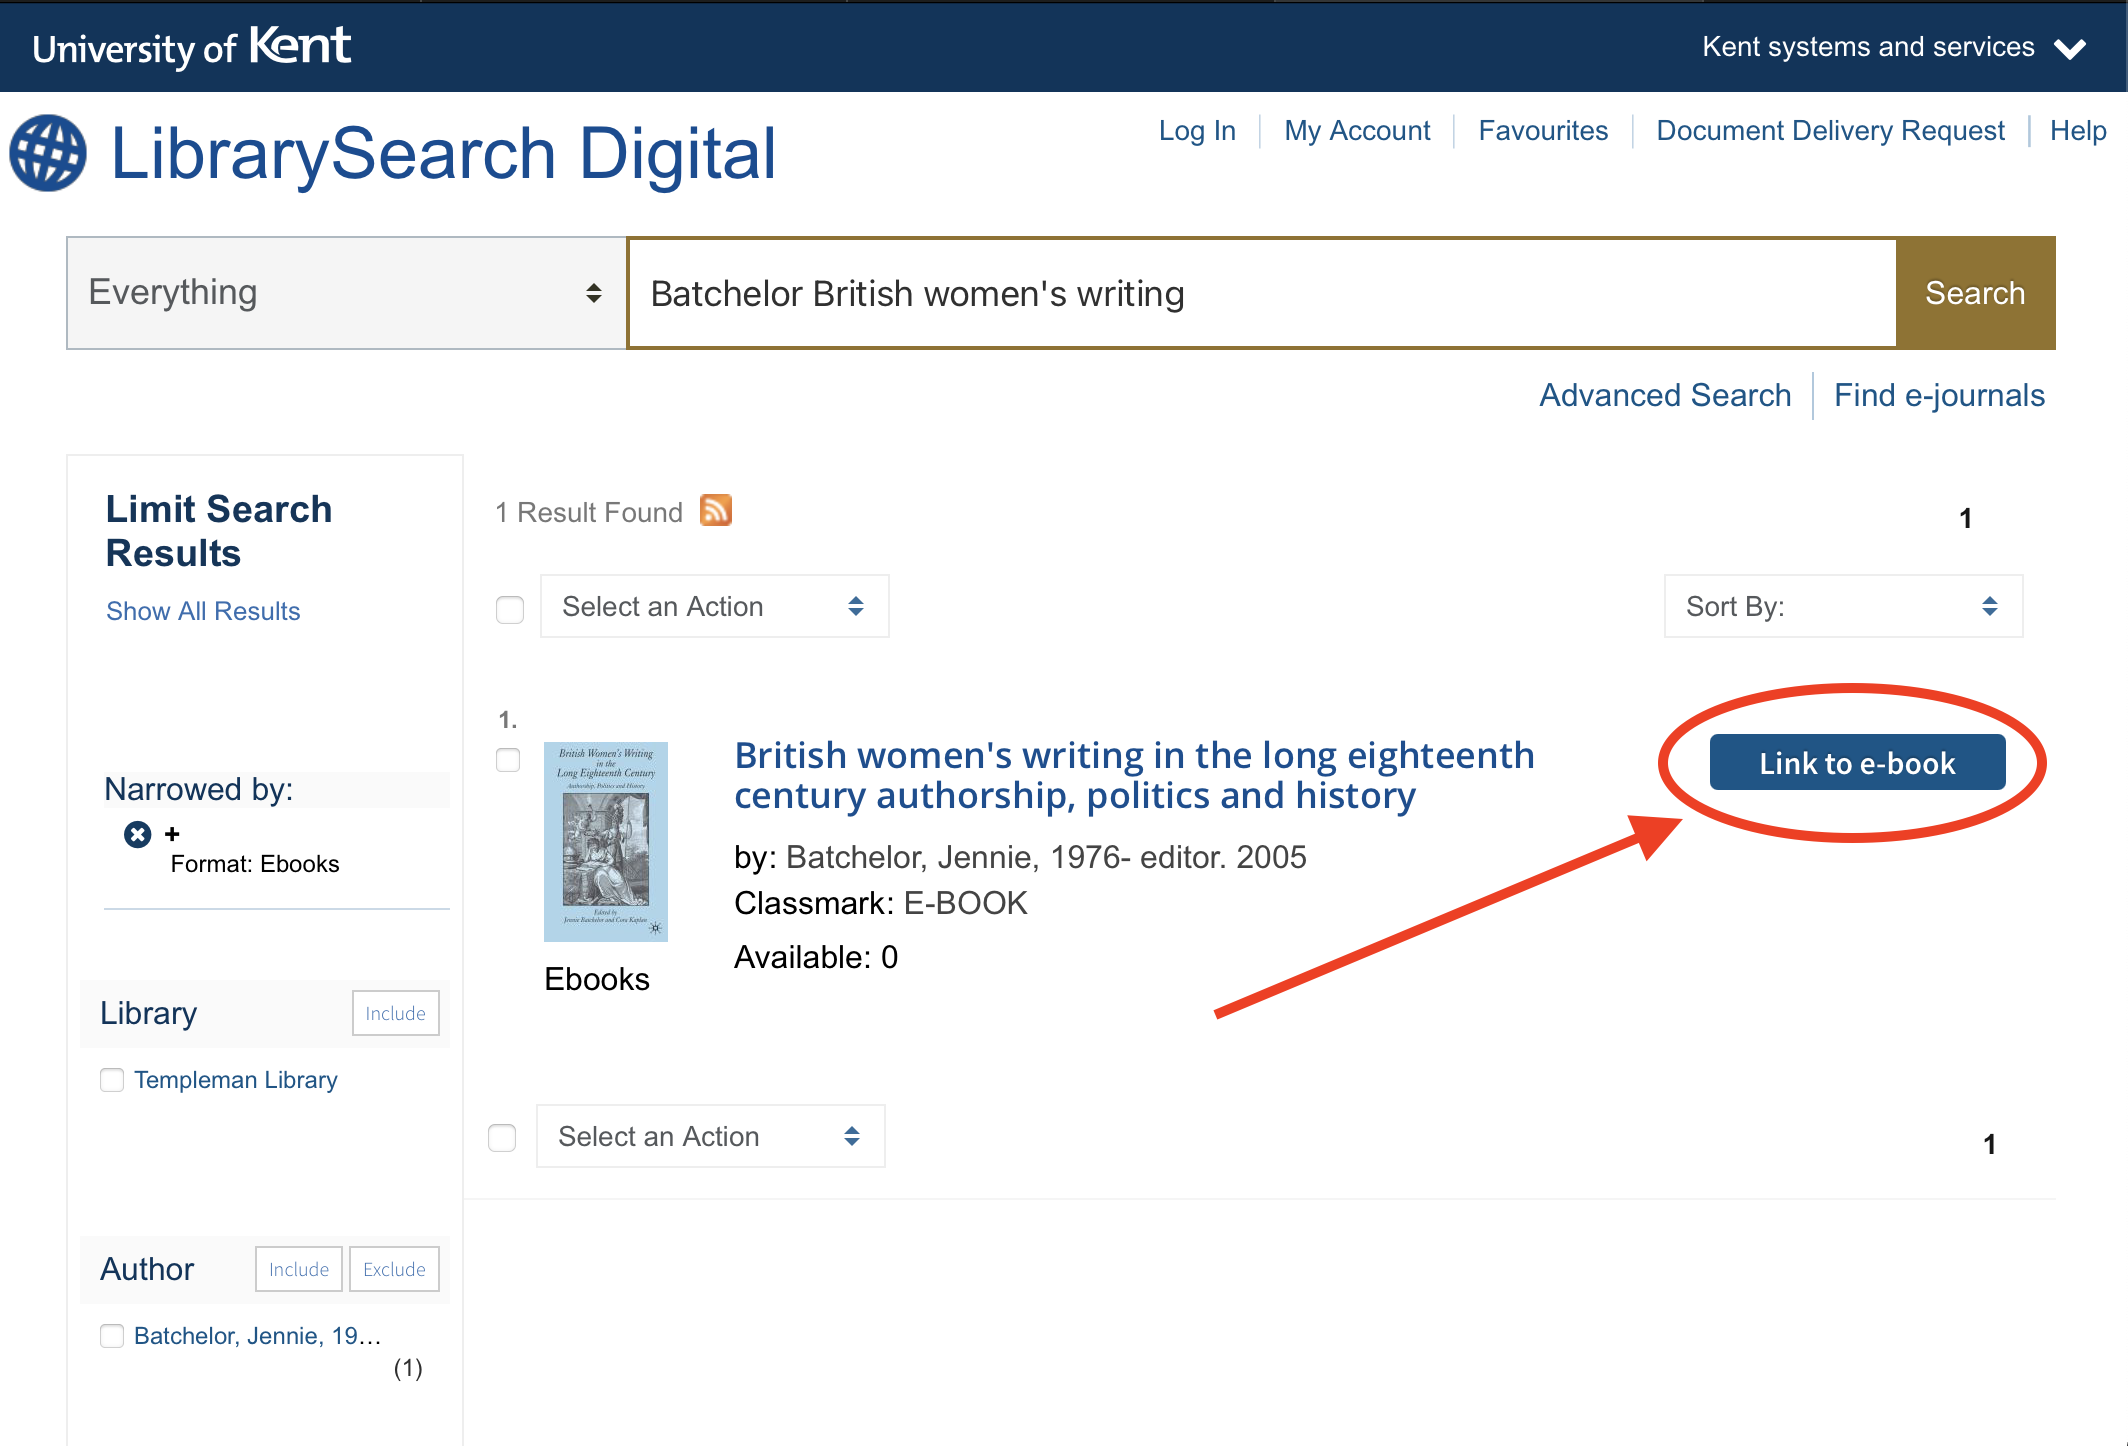Go to Favourites in the top menu
This screenshot has height=1446, width=2128.
1542,131
